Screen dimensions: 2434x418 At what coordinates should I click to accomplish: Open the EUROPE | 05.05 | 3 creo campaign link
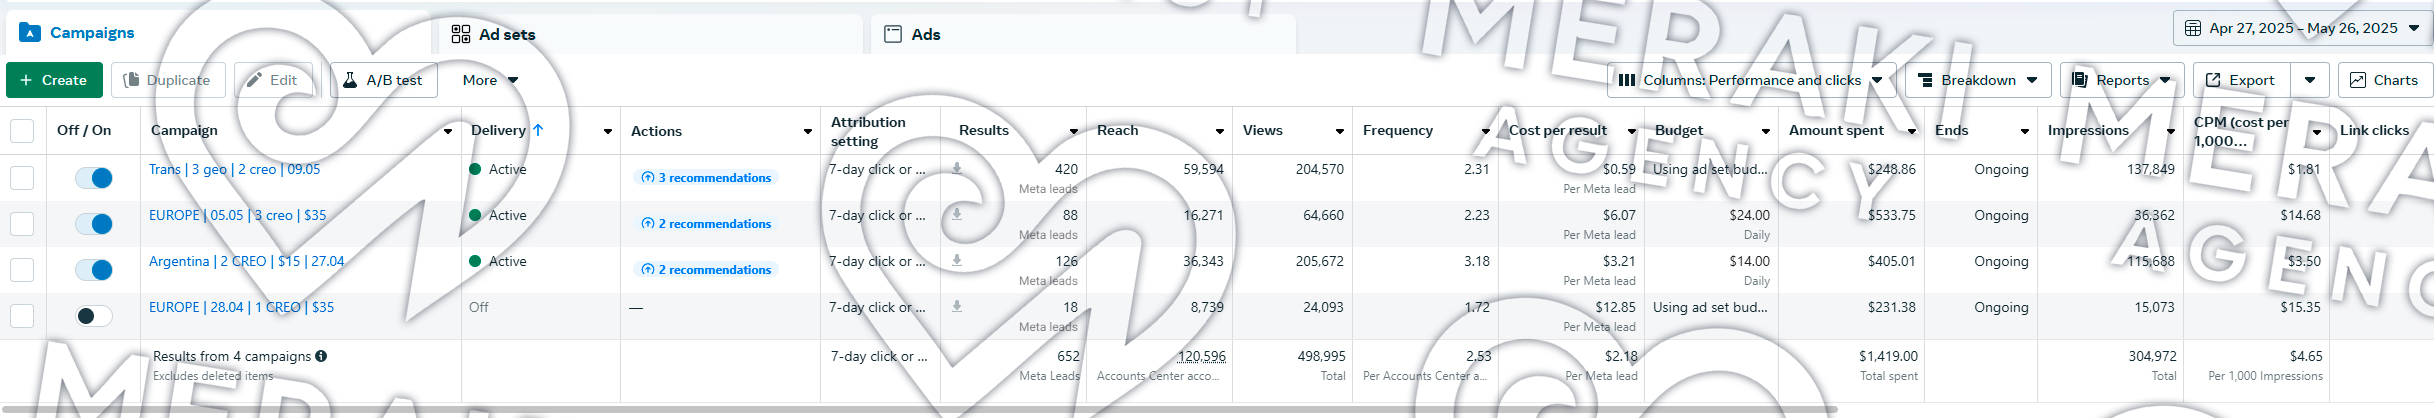coord(238,215)
